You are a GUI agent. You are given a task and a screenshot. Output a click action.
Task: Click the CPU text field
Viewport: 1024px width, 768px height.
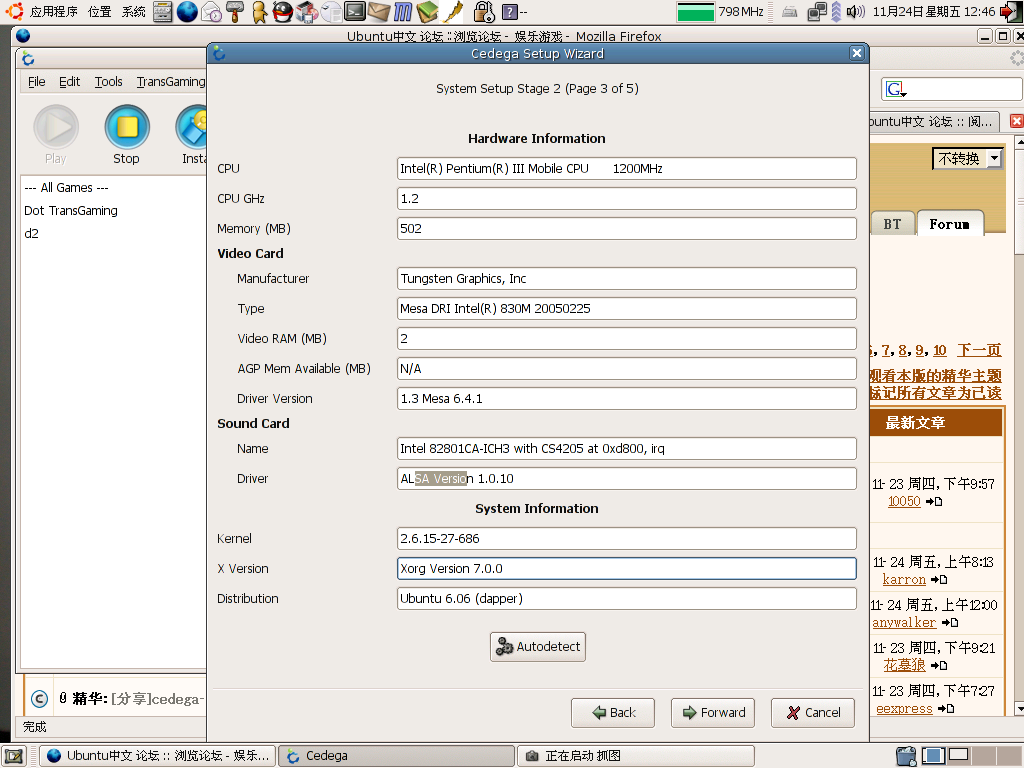[x=626, y=168]
